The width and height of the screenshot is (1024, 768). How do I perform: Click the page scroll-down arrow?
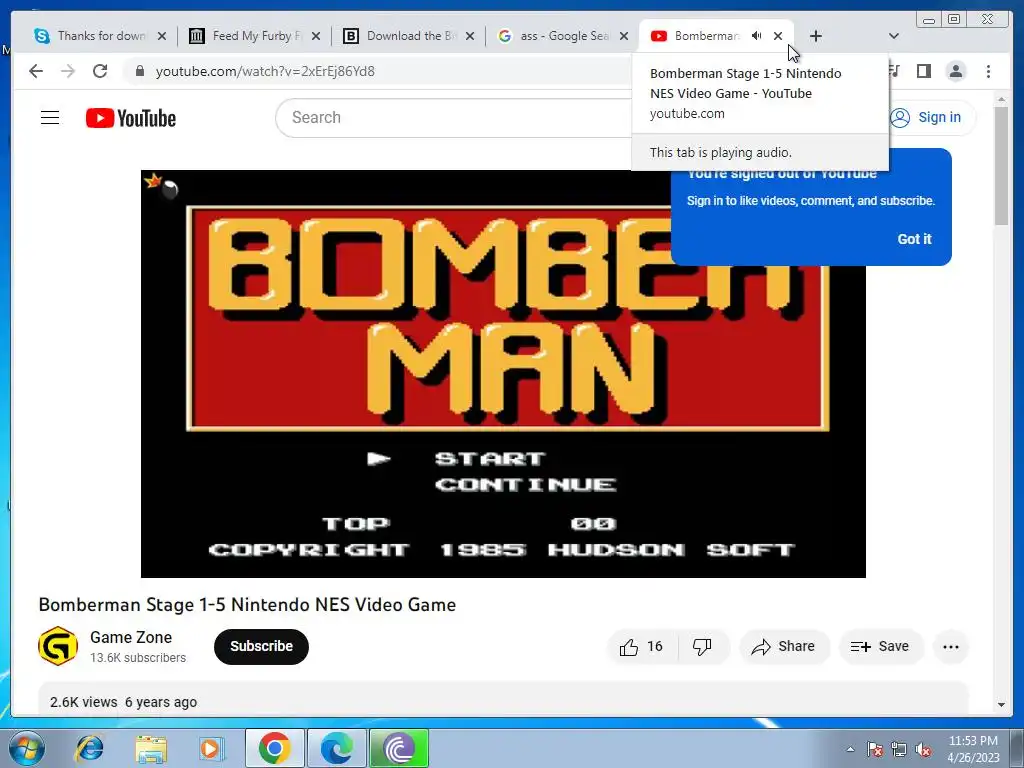click(1001, 705)
